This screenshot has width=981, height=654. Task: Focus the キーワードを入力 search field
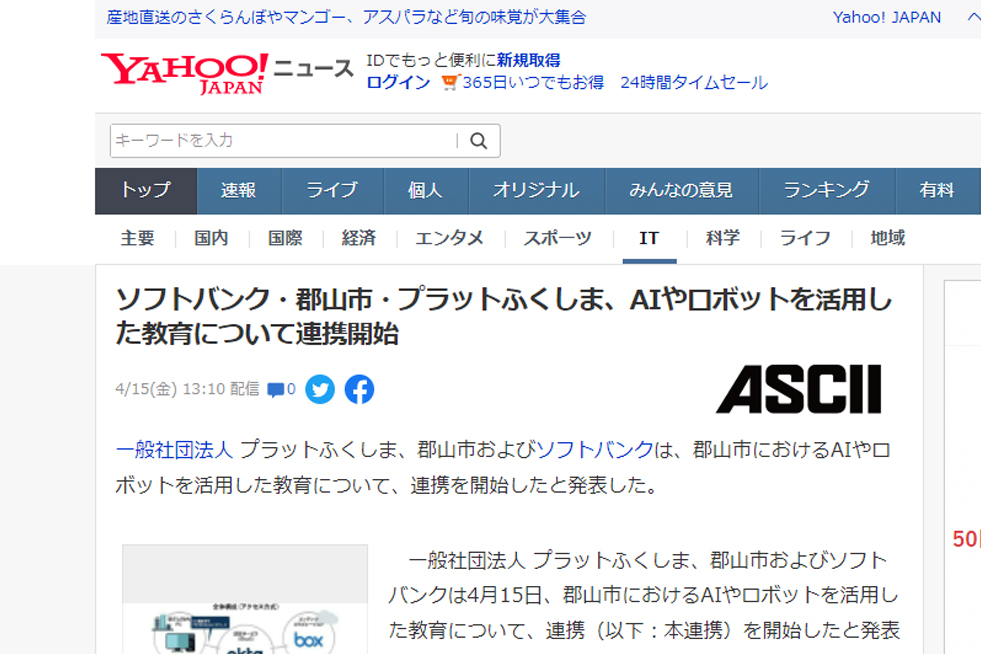[x=285, y=141]
